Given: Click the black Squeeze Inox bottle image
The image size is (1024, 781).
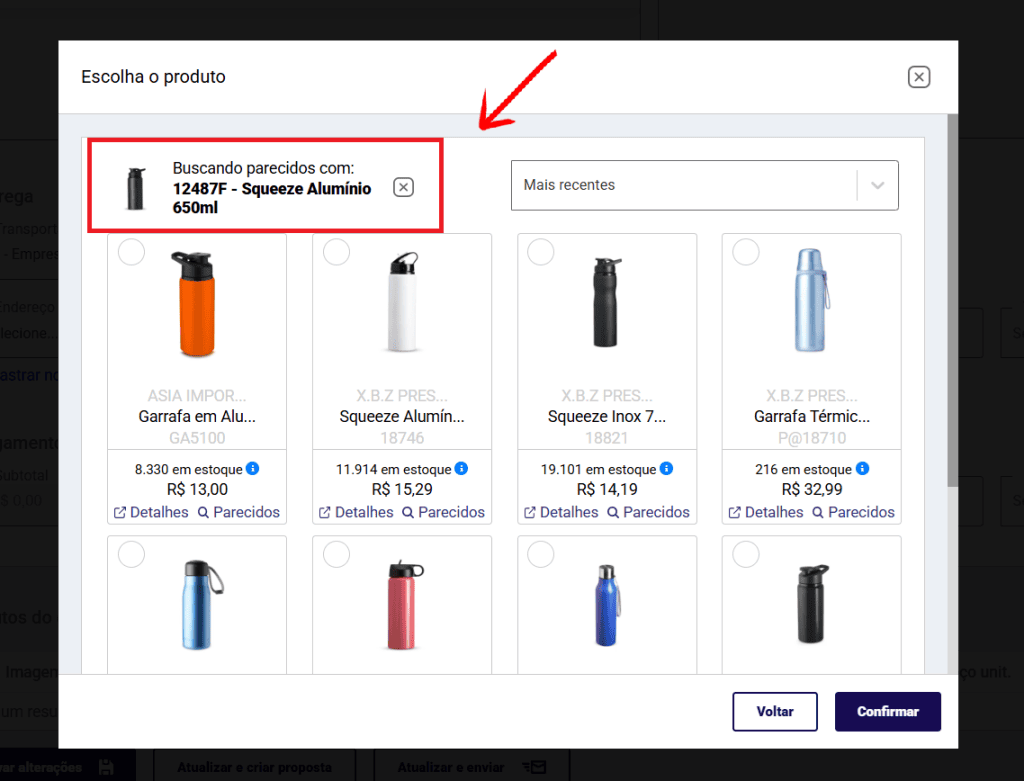Looking at the screenshot, I should 606,302.
